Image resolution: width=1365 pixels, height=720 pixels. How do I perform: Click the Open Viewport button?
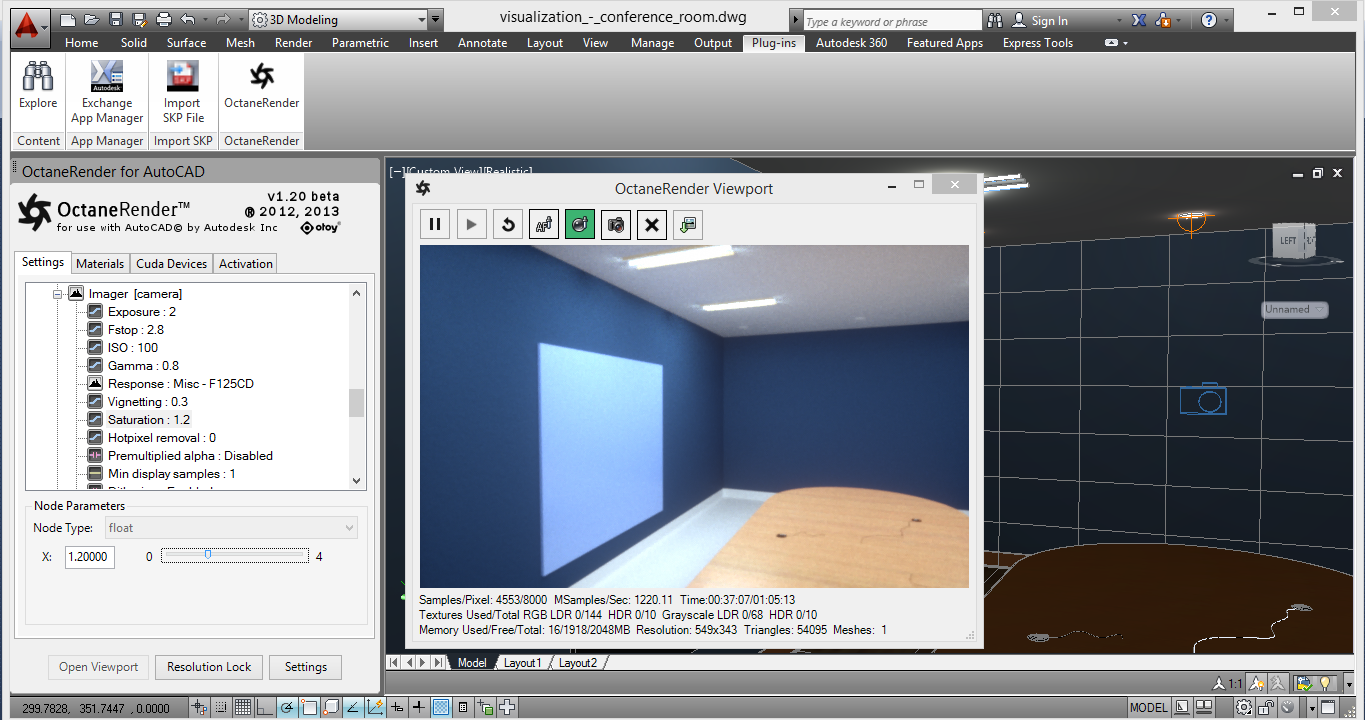click(99, 667)
